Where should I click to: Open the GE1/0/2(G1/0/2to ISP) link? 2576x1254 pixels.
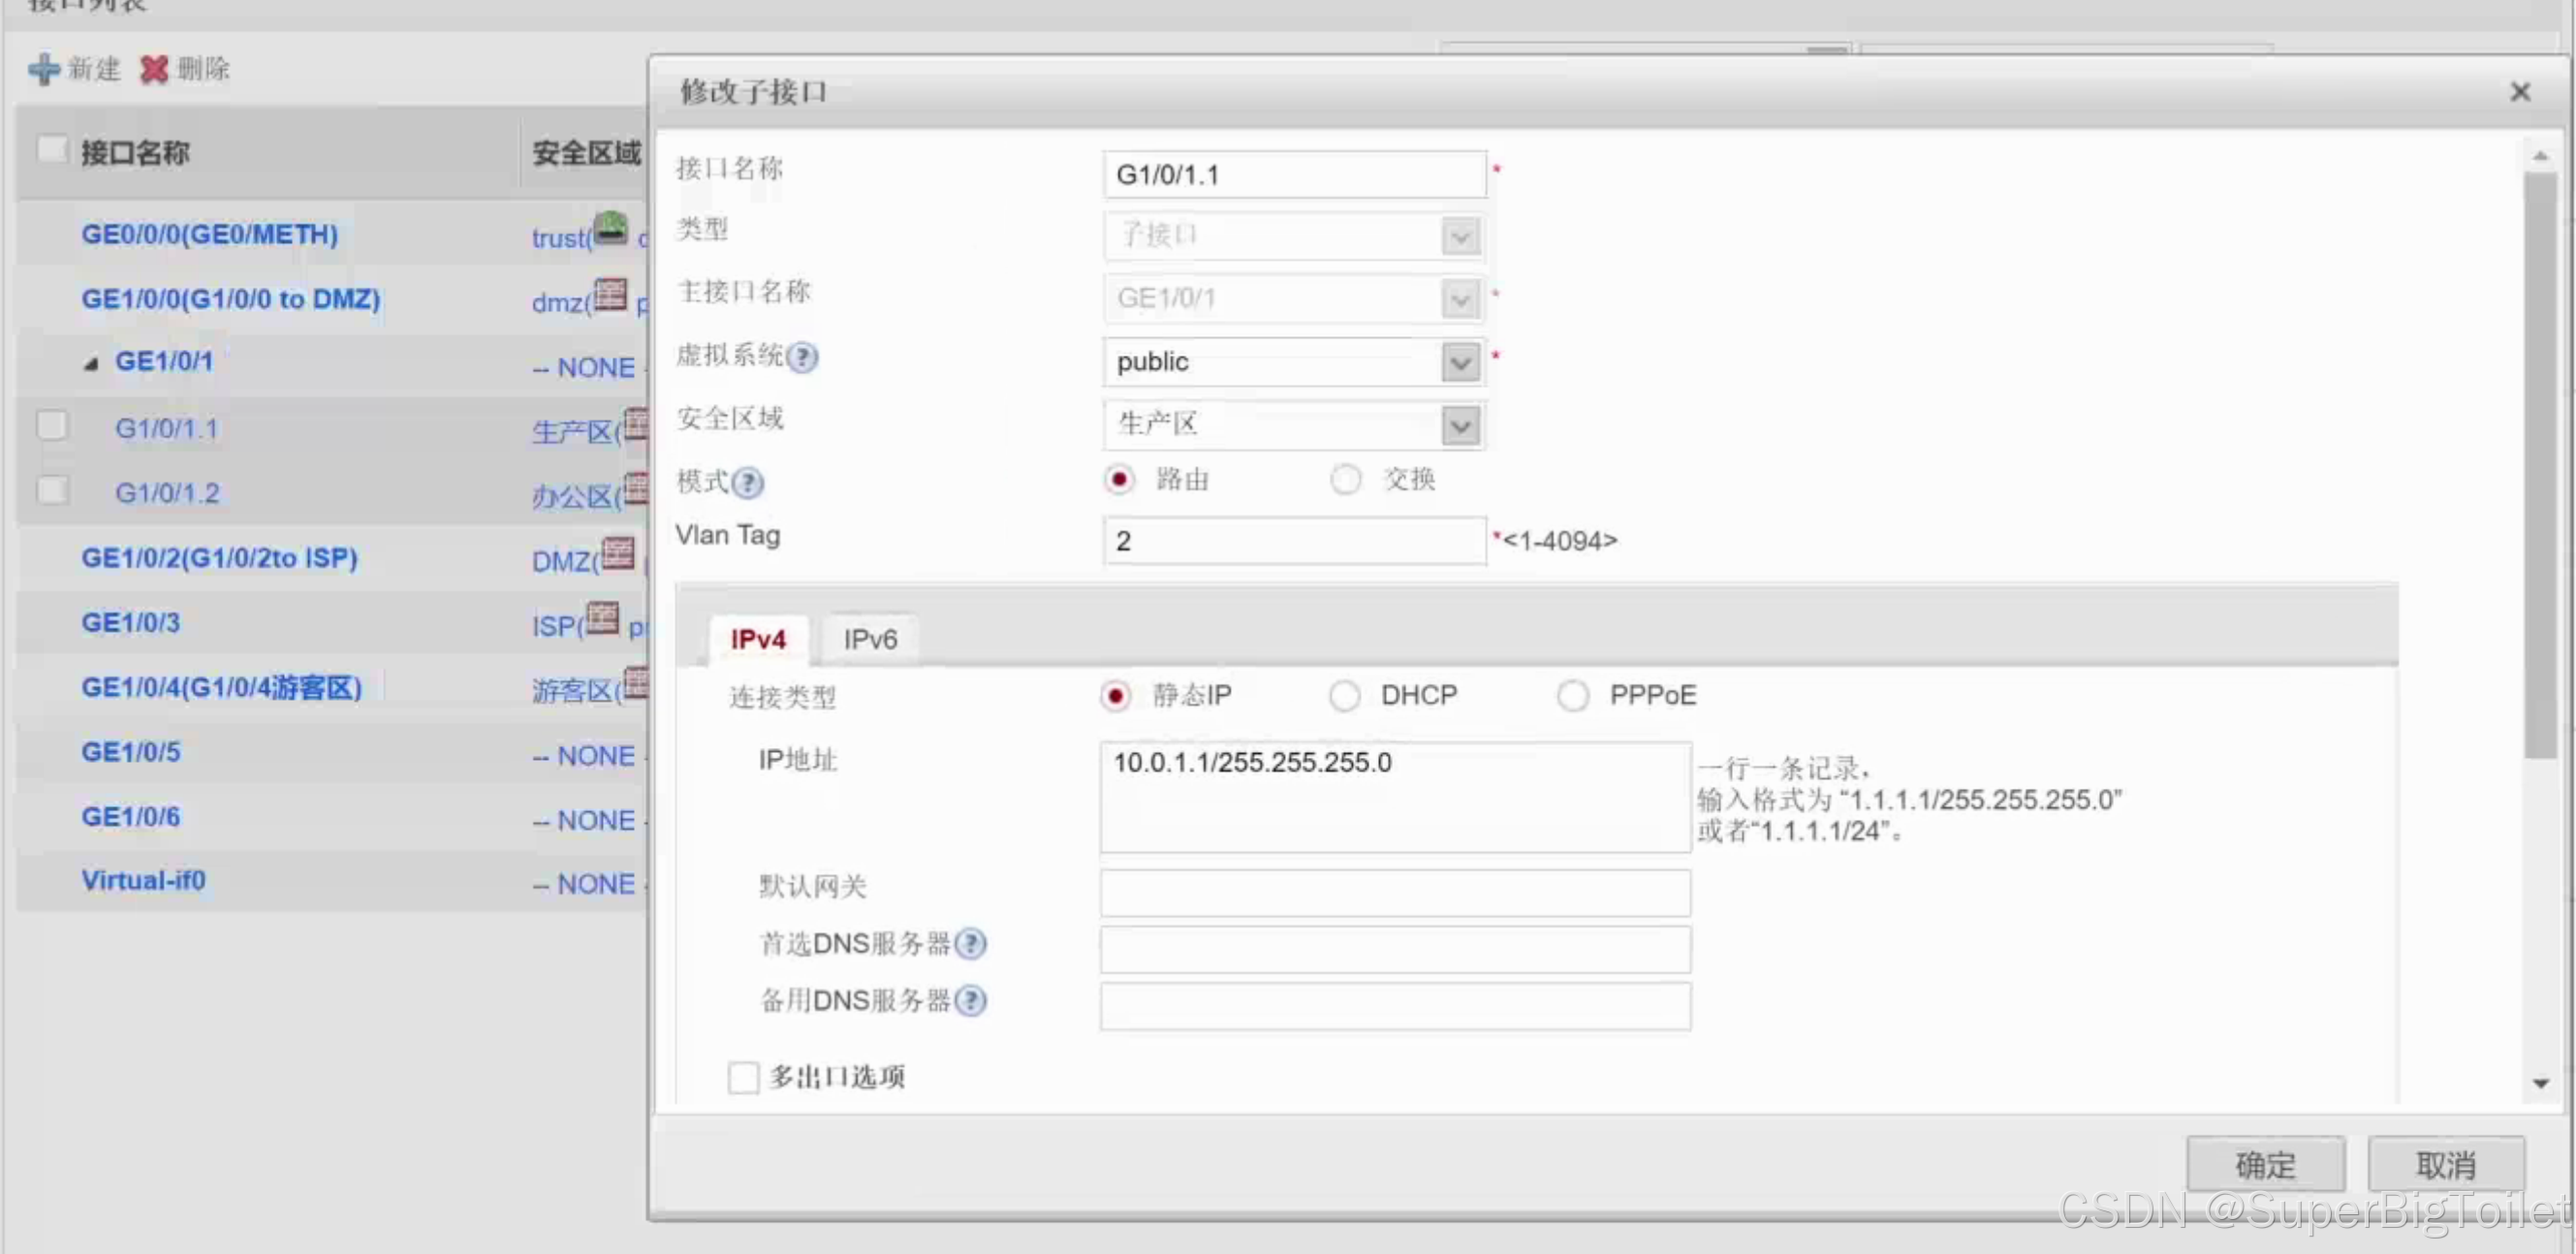pos(220,558)
